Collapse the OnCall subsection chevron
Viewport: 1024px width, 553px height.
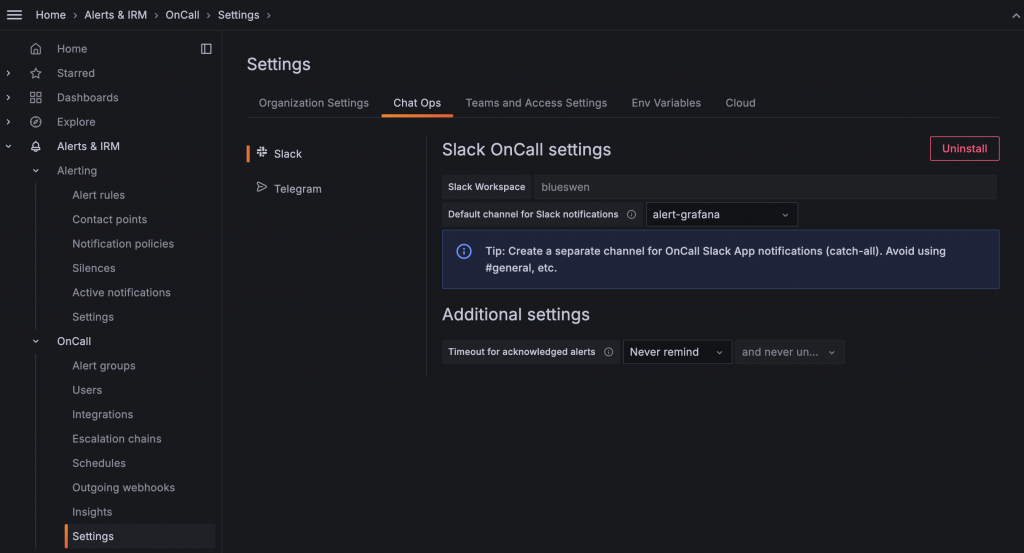pos(36,341)
